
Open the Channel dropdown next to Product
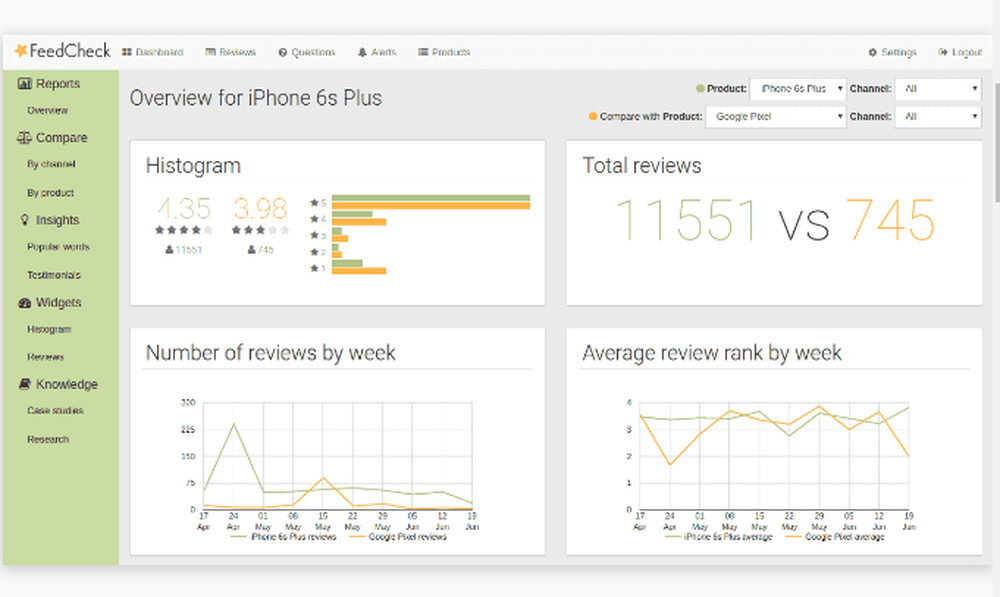938,89
